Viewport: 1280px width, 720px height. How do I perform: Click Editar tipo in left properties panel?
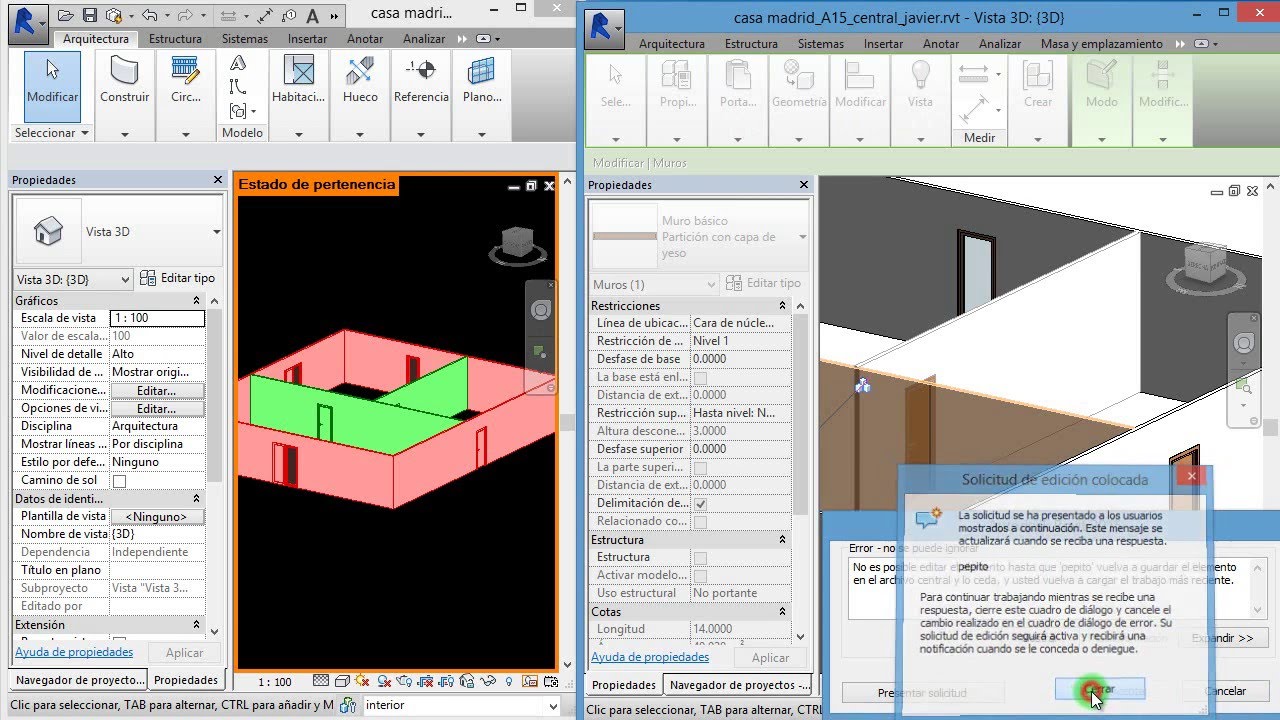coord(177,278)
